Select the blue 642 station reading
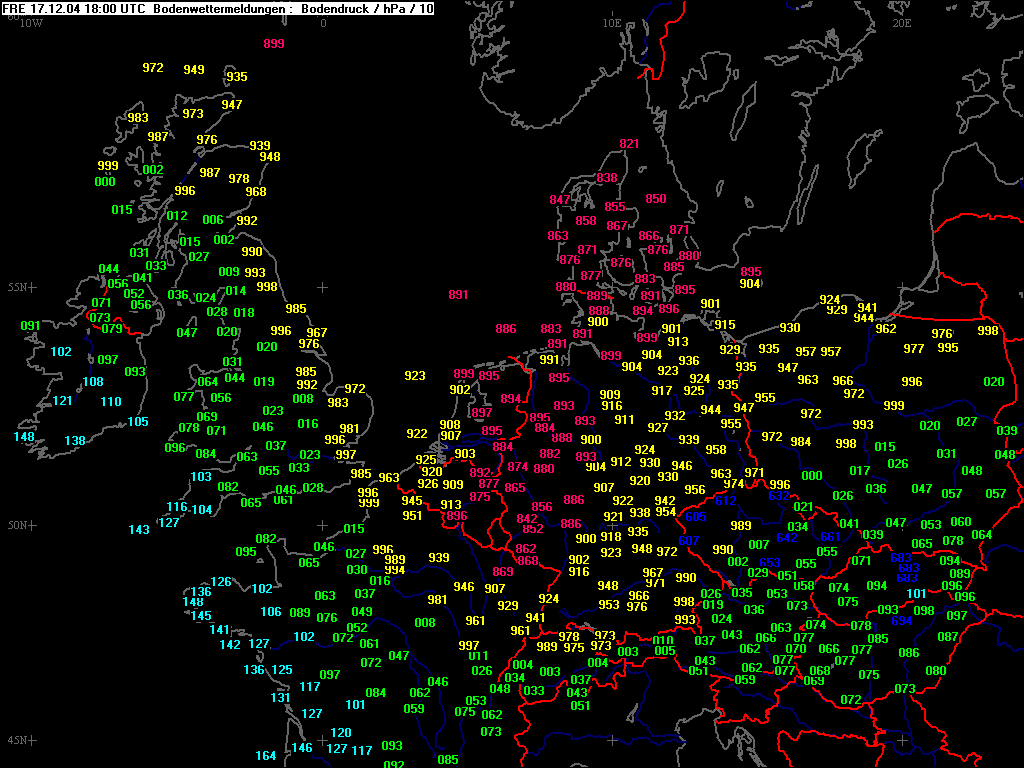The width and height of the screenshot is (1024, 768). point(787,537)
